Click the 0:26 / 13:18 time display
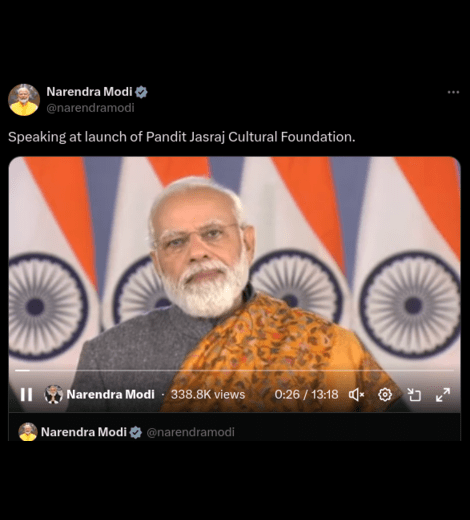470x520 pixels. tap(306, 395)
